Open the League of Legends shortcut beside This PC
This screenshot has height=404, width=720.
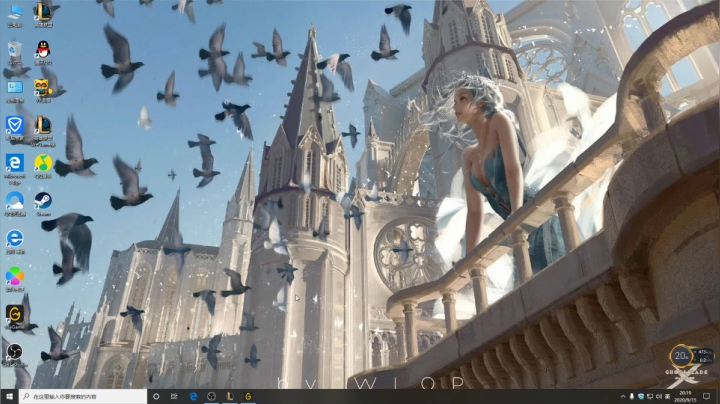point(43,14)
